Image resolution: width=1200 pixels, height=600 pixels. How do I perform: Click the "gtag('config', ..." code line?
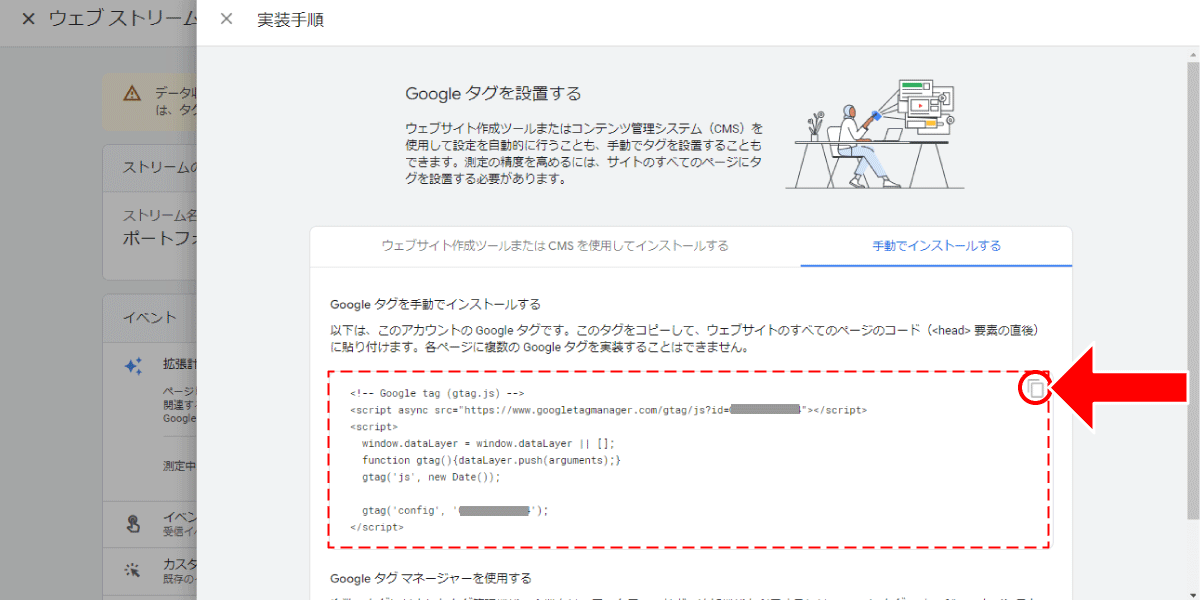[456, 510]
